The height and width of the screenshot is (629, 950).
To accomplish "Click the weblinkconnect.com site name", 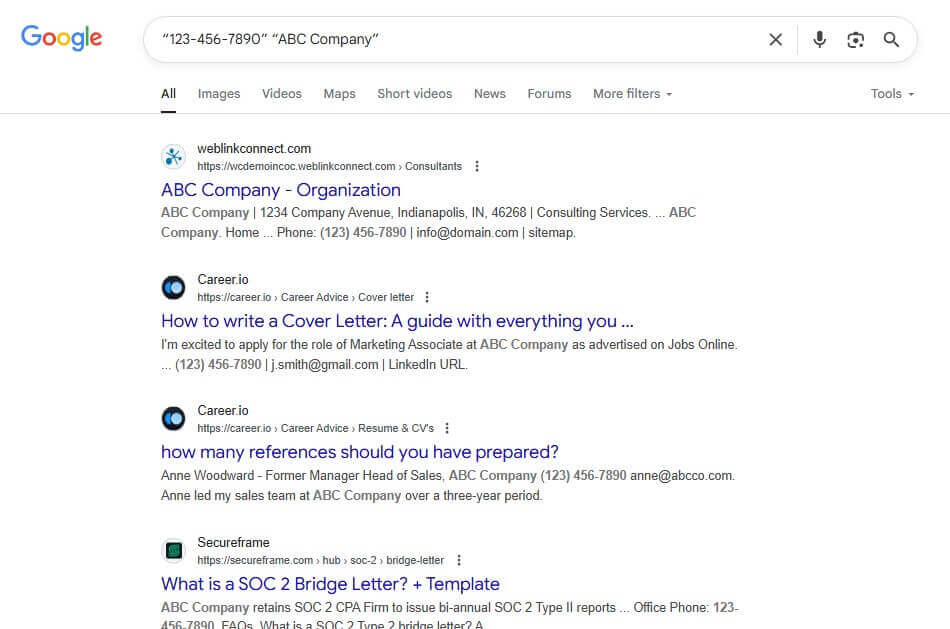I will (x=254, y=148).
